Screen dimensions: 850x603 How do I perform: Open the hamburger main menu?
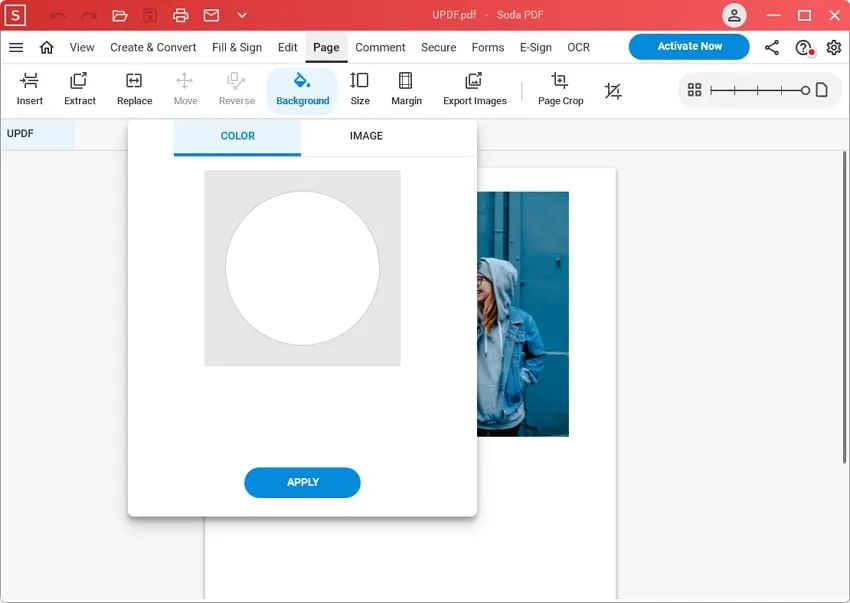click(16, 47)
